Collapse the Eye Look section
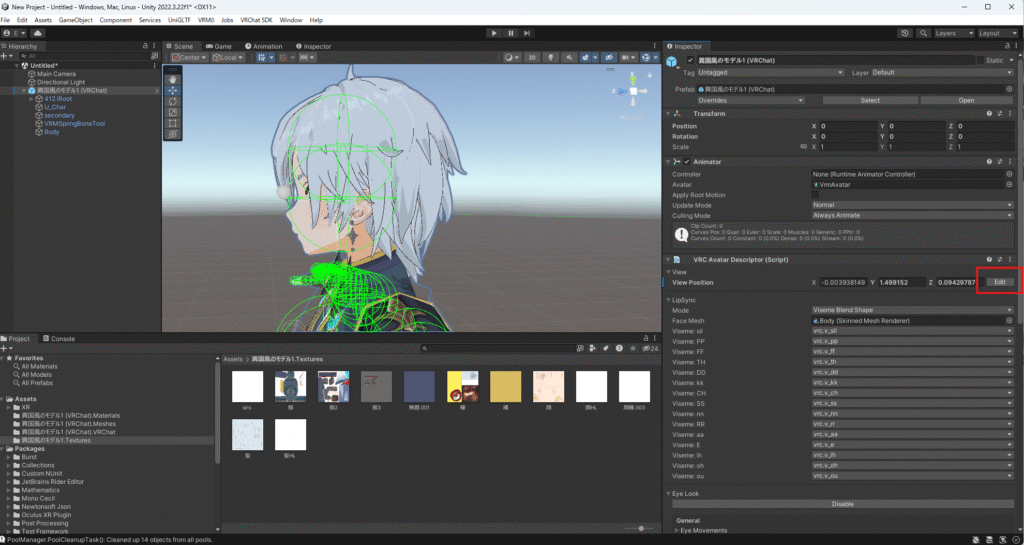This screenshot has width=1024, height=545. pos(668,494)
